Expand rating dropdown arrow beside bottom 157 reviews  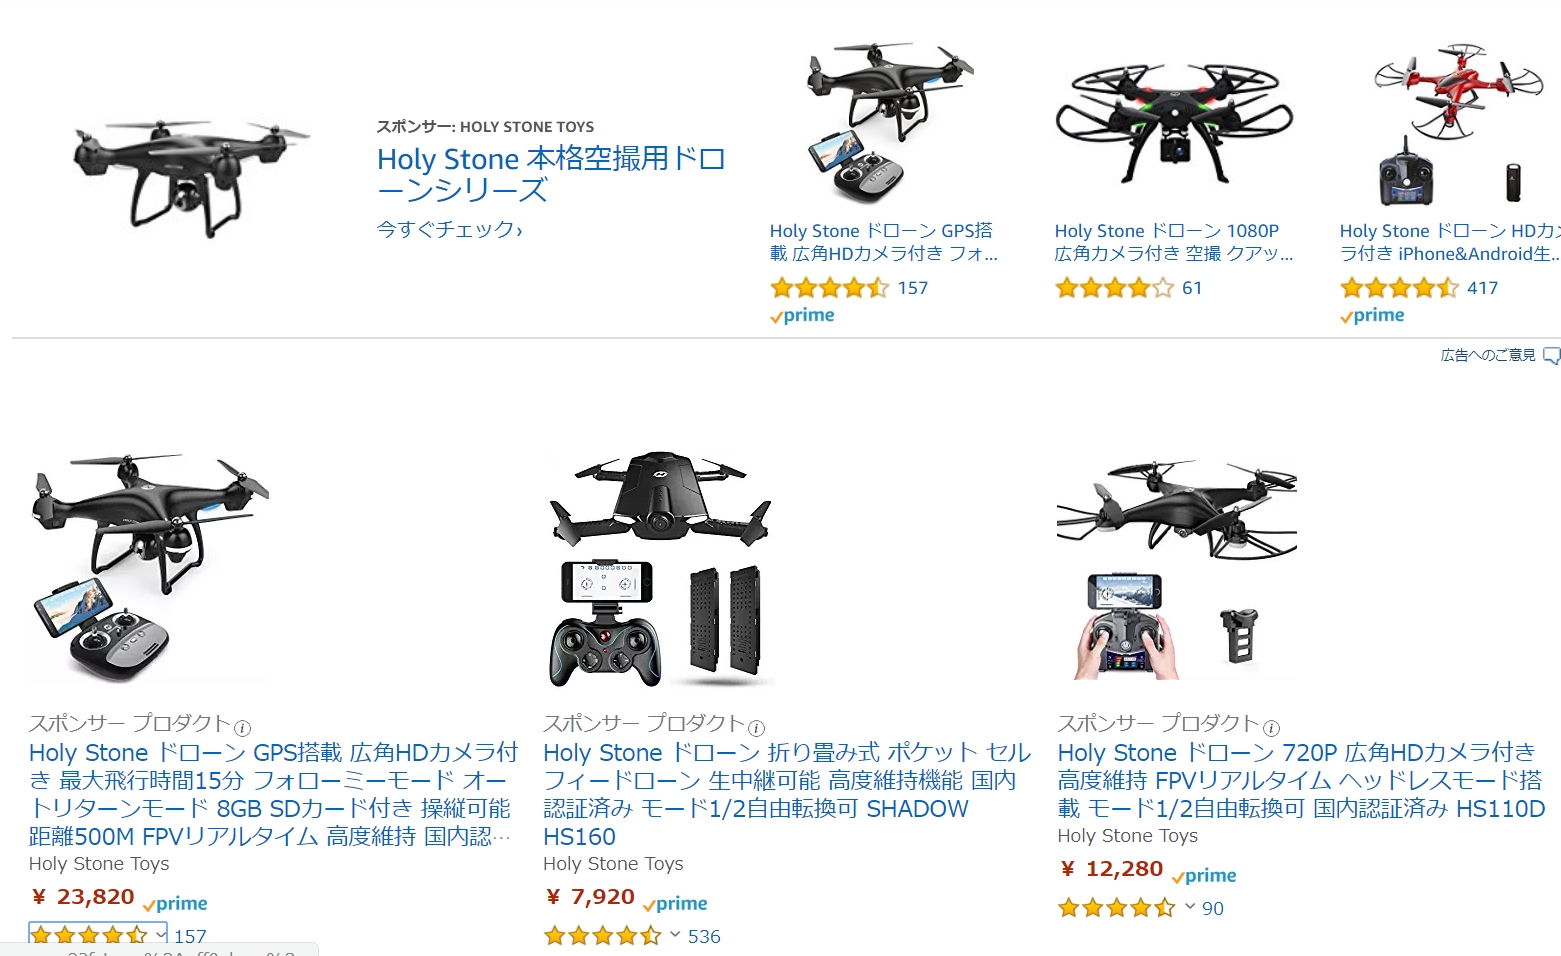pos(161,935)
